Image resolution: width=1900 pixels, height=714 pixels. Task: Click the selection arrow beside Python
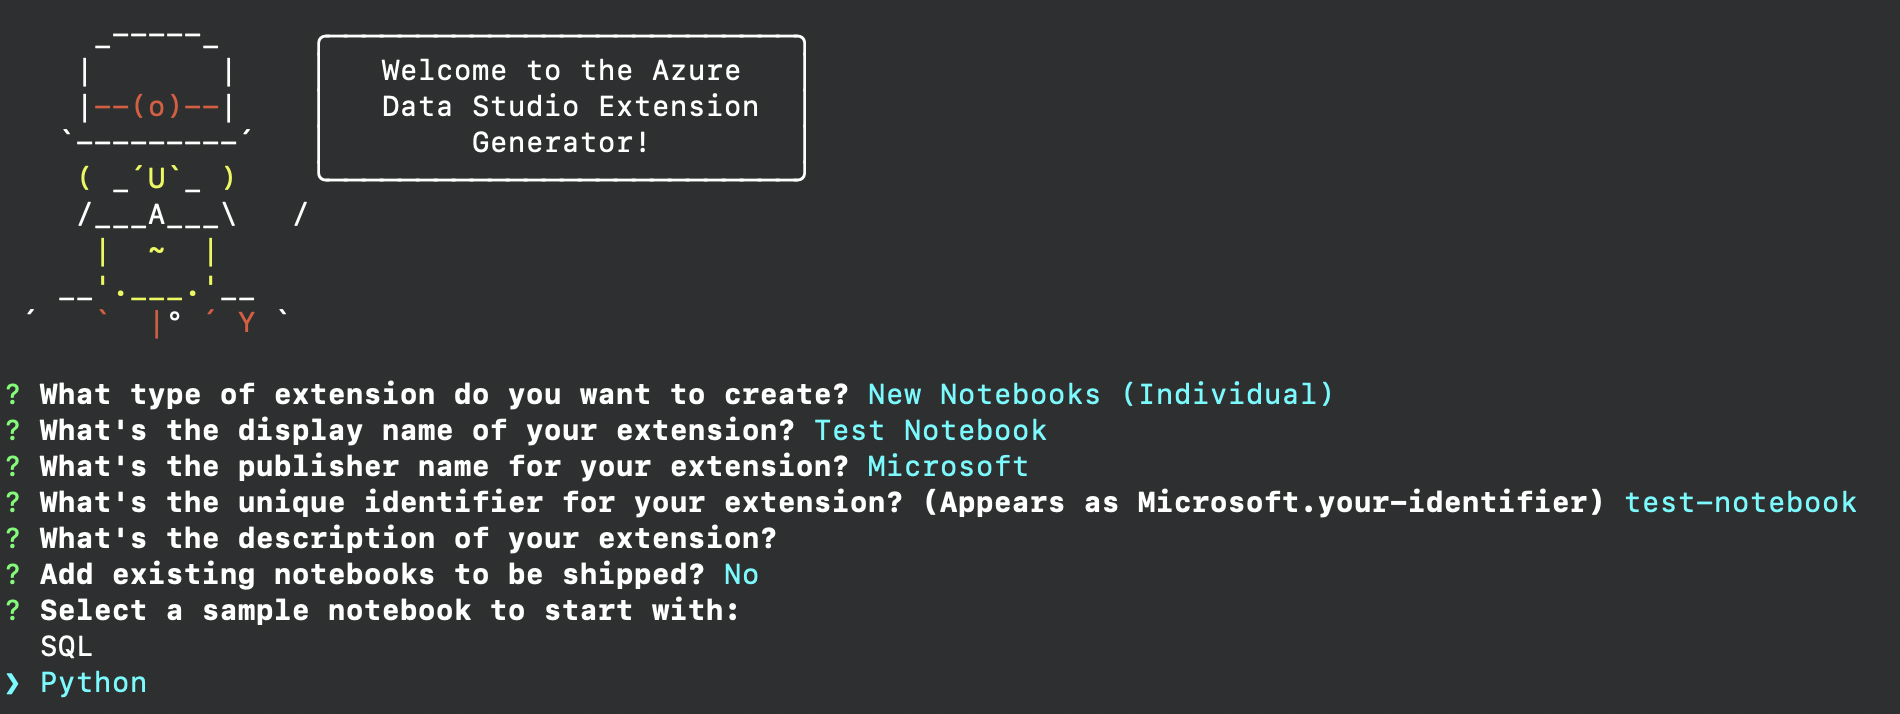pos(12,683)
